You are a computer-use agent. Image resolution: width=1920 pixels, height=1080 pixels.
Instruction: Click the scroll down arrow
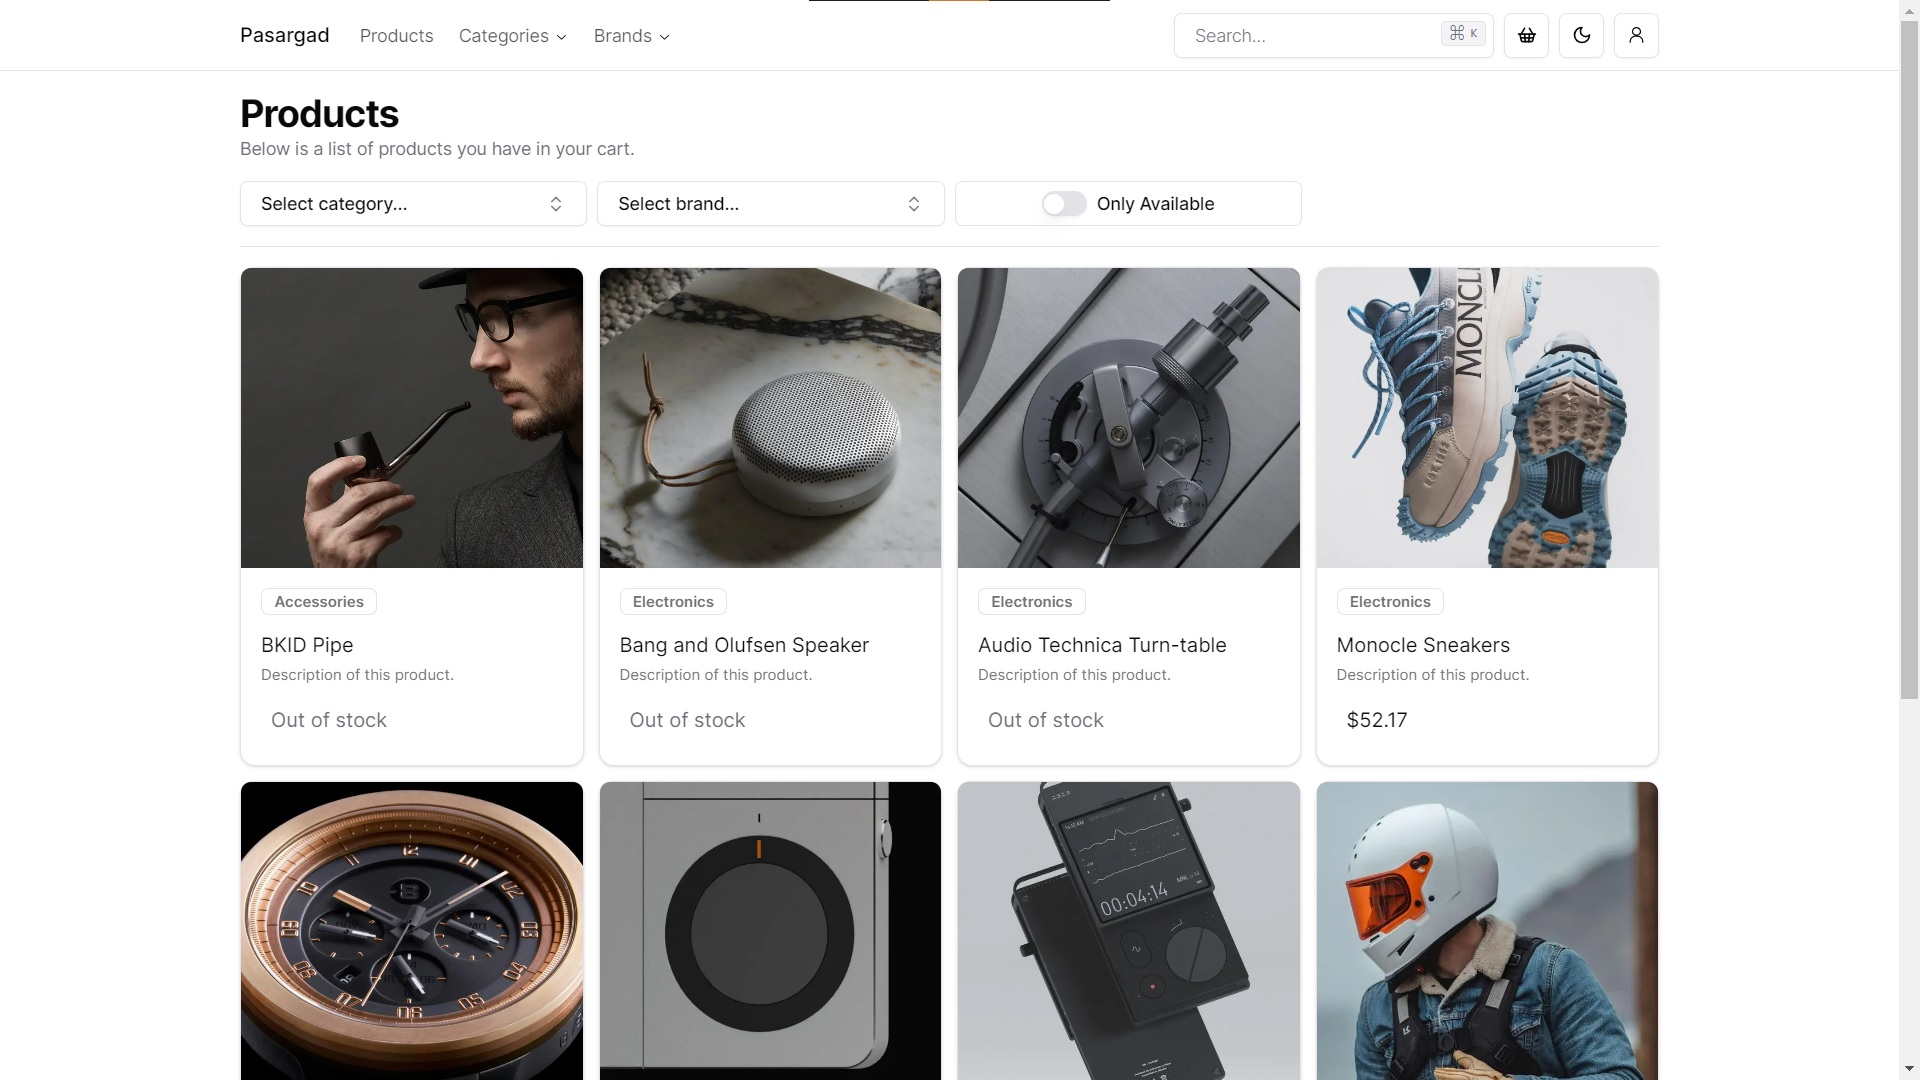[1909, 1069]
